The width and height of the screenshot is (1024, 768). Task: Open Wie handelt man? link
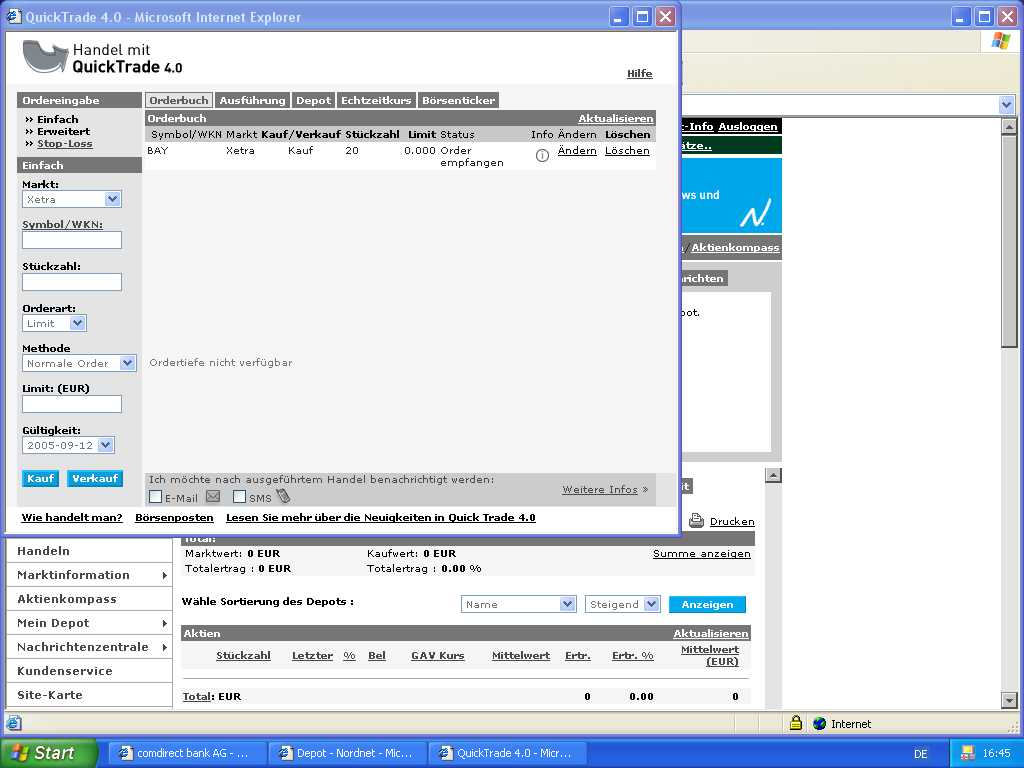coord(72,517)
